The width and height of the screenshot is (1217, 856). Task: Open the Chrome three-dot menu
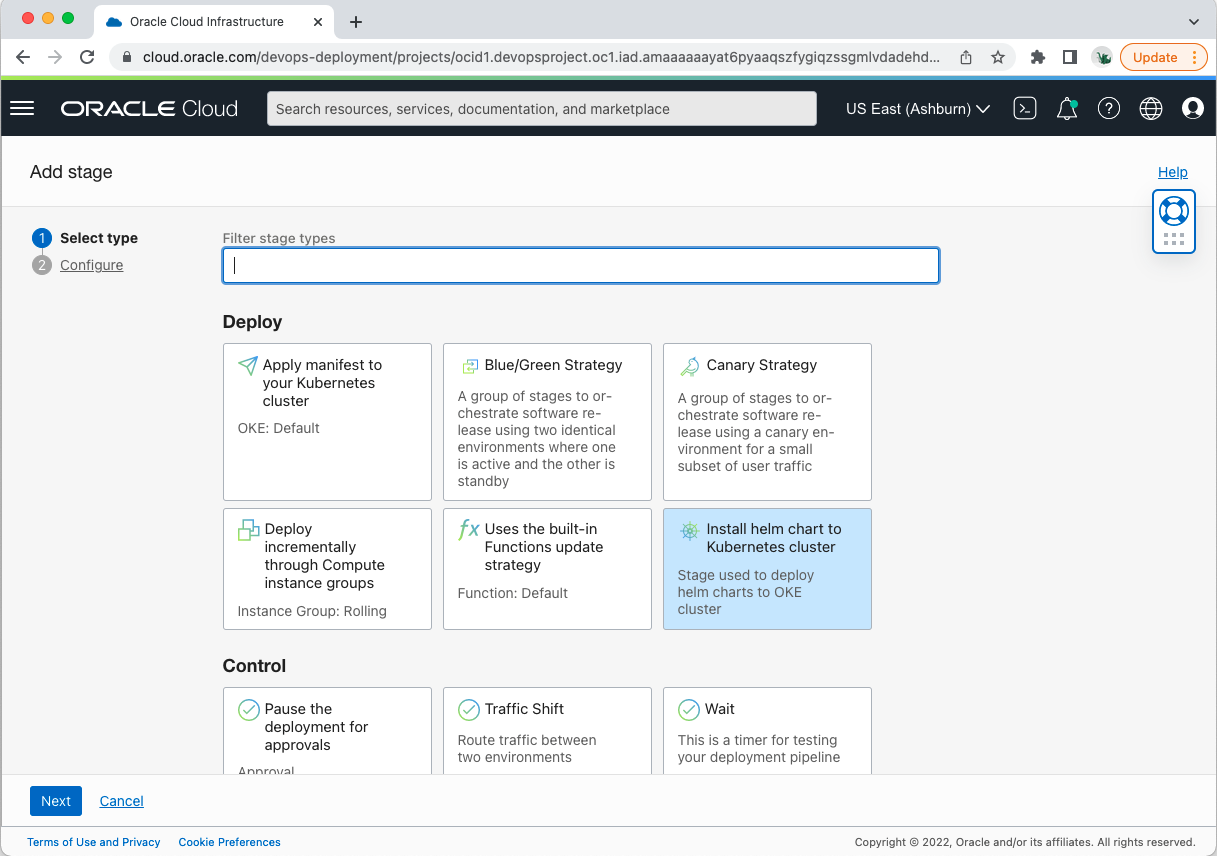tap(1195, 58)
